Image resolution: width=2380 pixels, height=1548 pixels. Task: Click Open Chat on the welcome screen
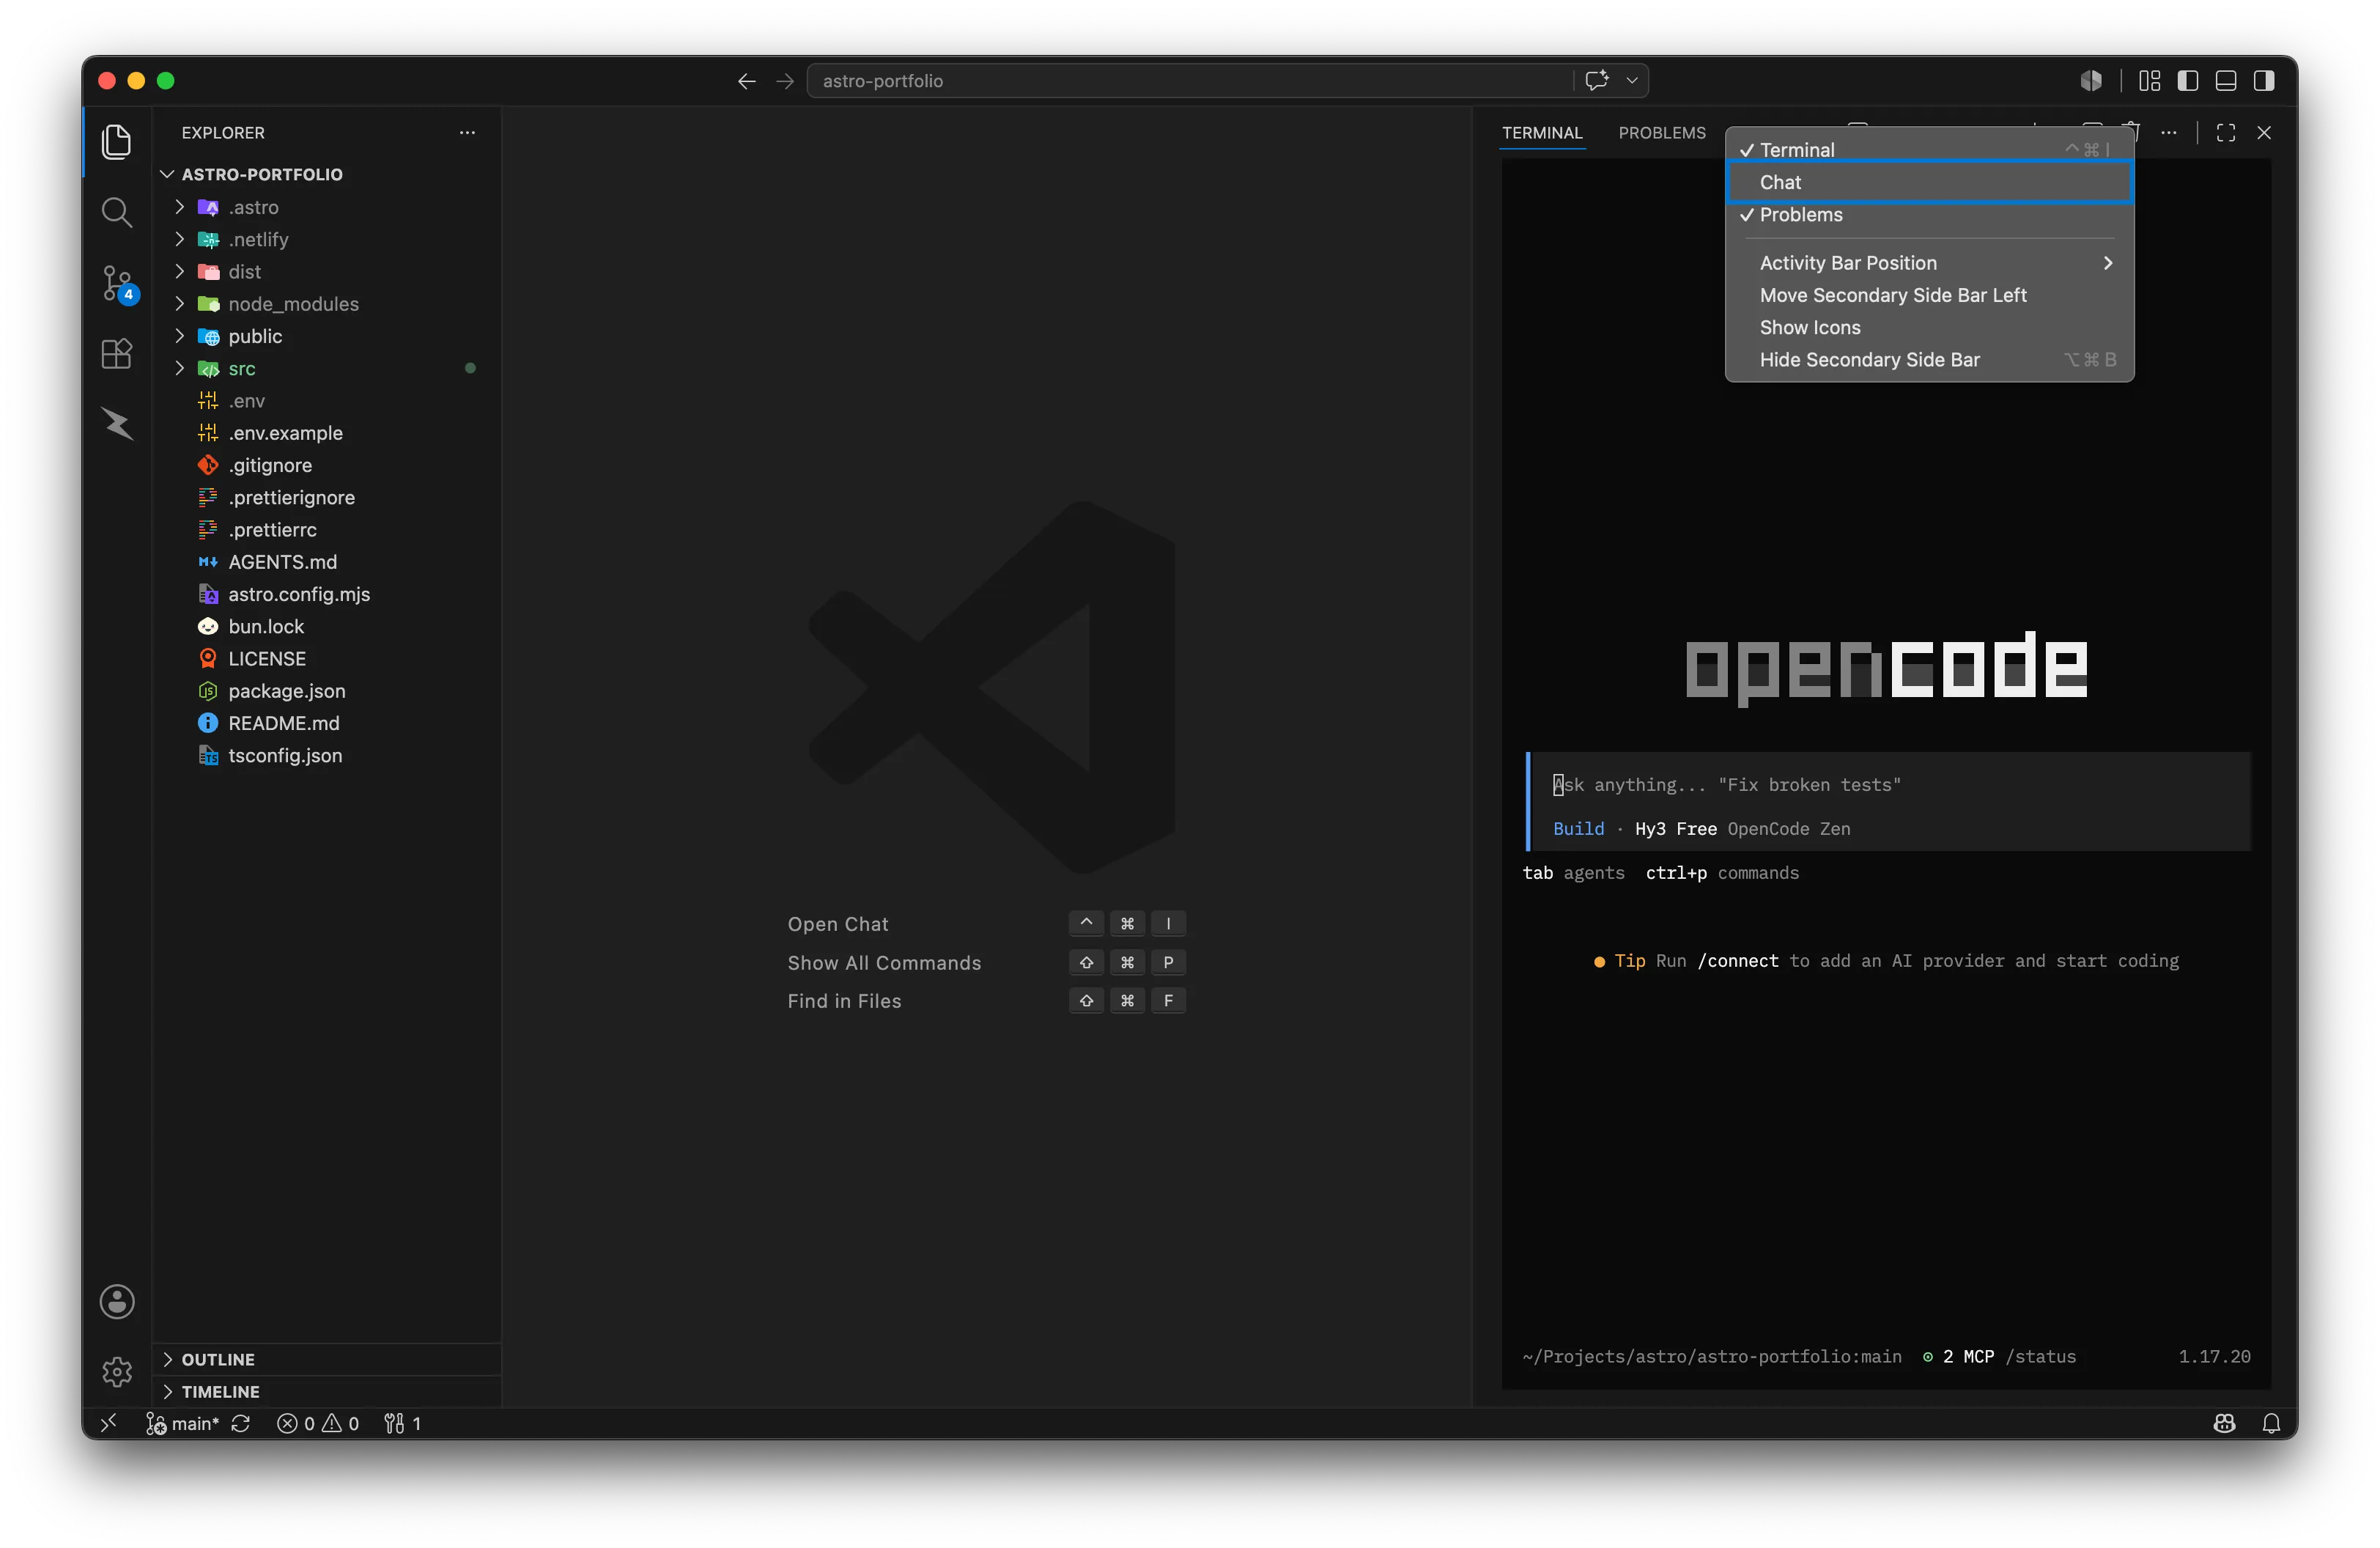point(837,924)
